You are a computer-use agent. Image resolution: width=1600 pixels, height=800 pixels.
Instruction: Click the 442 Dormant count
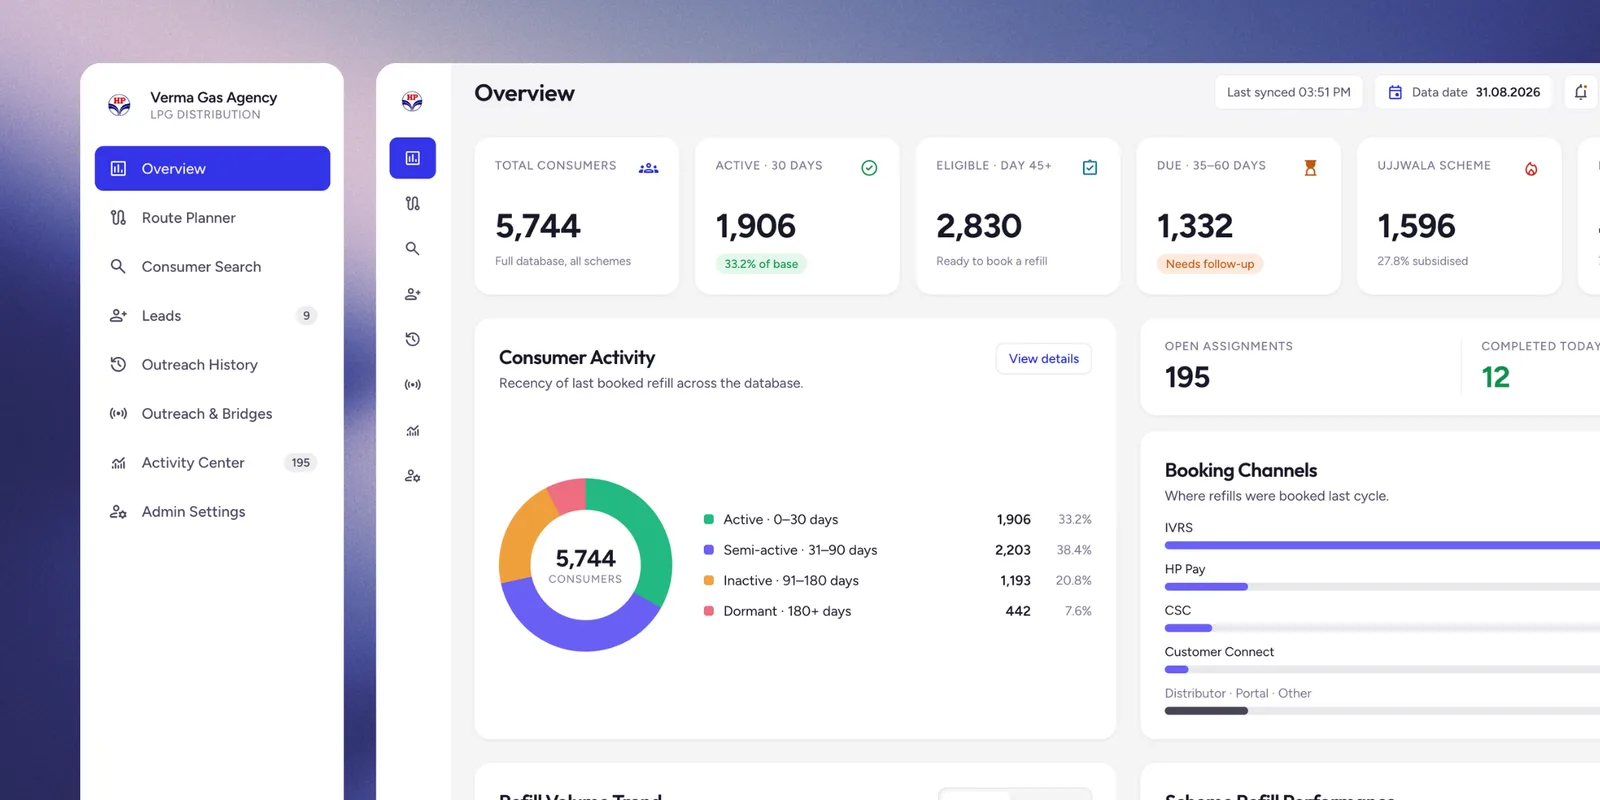pyautogui.click(x=1018, y=611)
